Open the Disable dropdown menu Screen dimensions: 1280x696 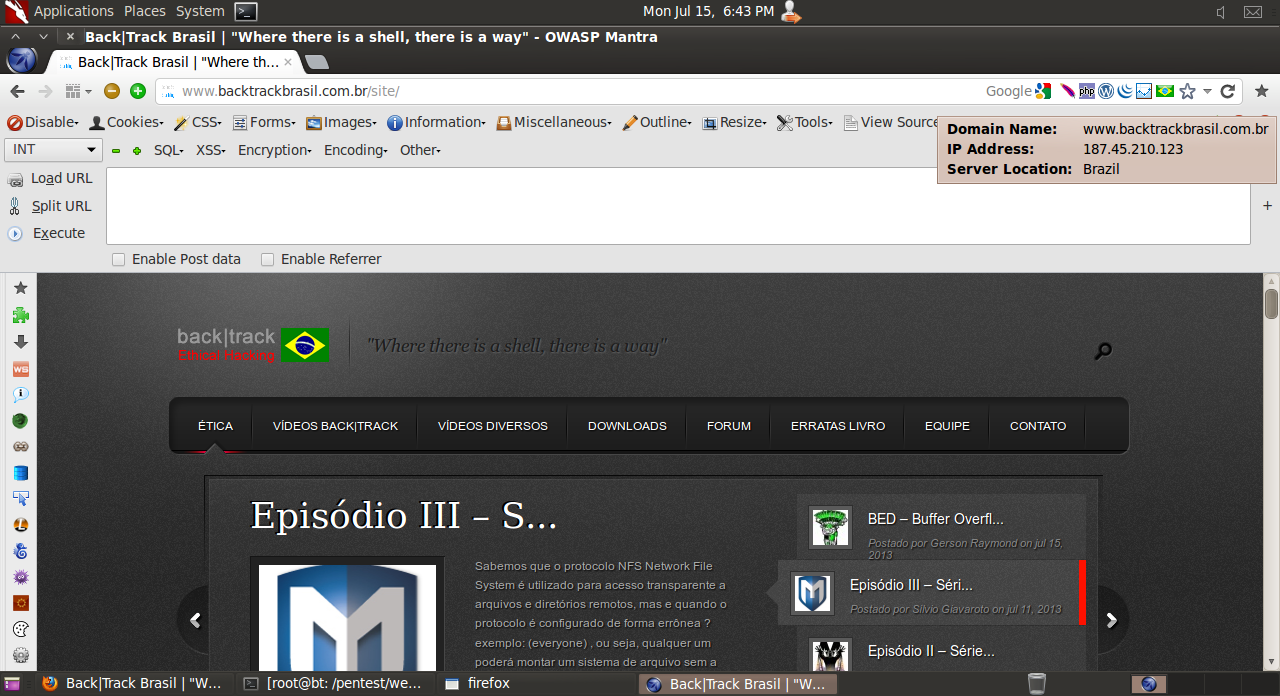click(x=43, y=122)
